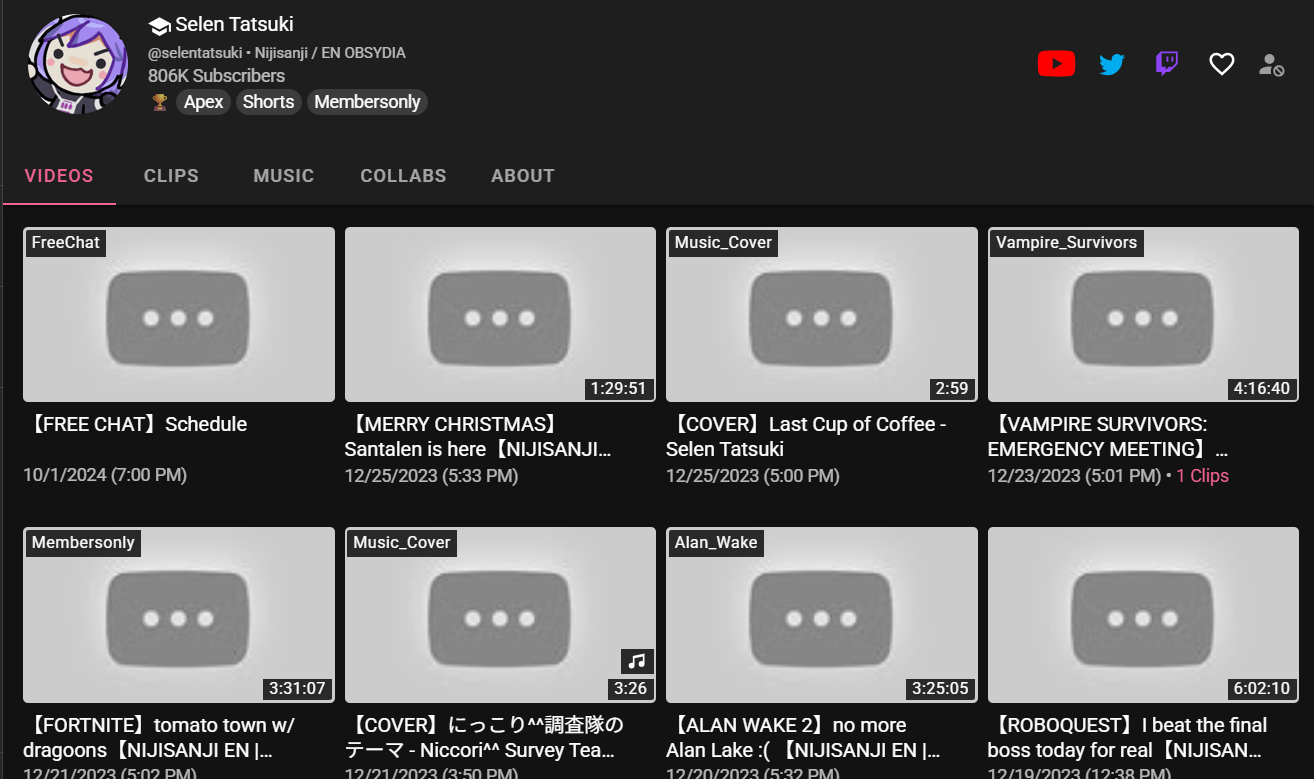Click the 12/25/2023 (5:00 PM) date
The image size is (1314, 779).
point(753,476)
